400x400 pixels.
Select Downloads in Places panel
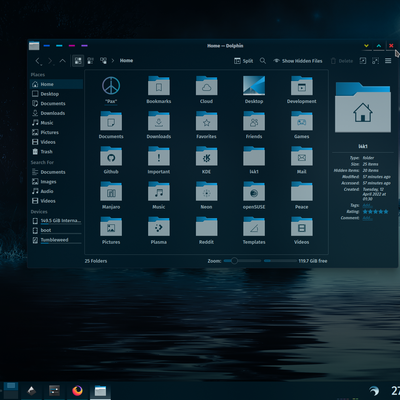(56, 113)
